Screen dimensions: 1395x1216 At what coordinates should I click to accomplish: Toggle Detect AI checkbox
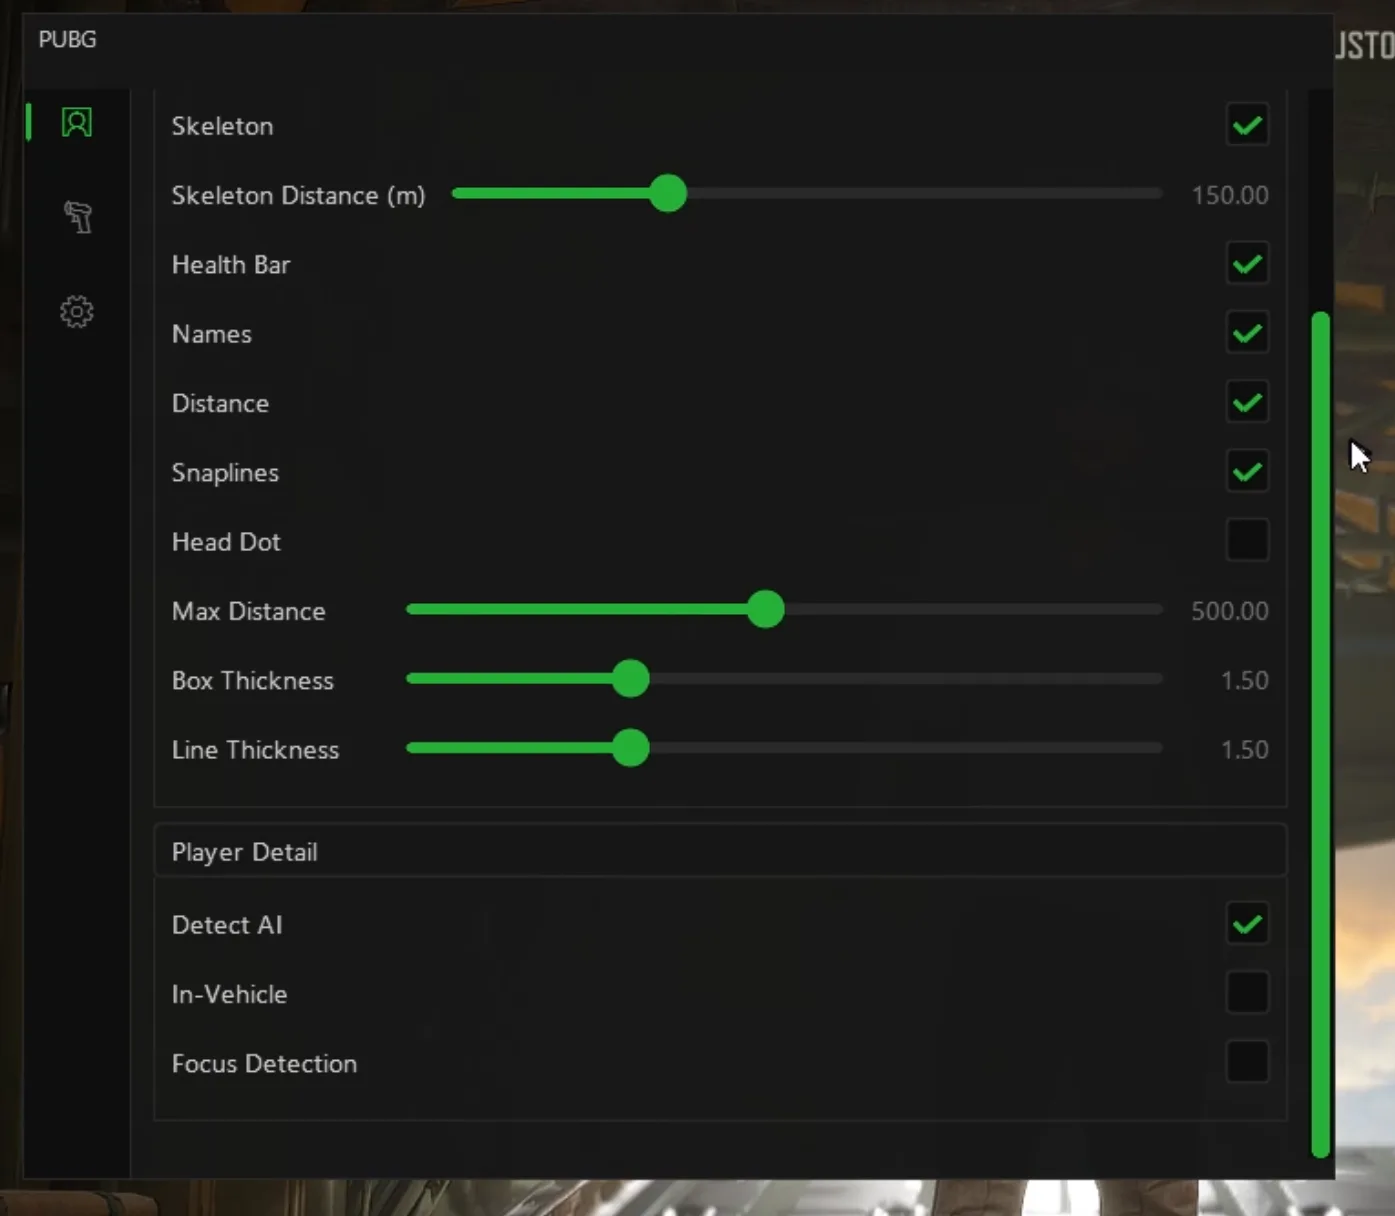click(1247, 924)
